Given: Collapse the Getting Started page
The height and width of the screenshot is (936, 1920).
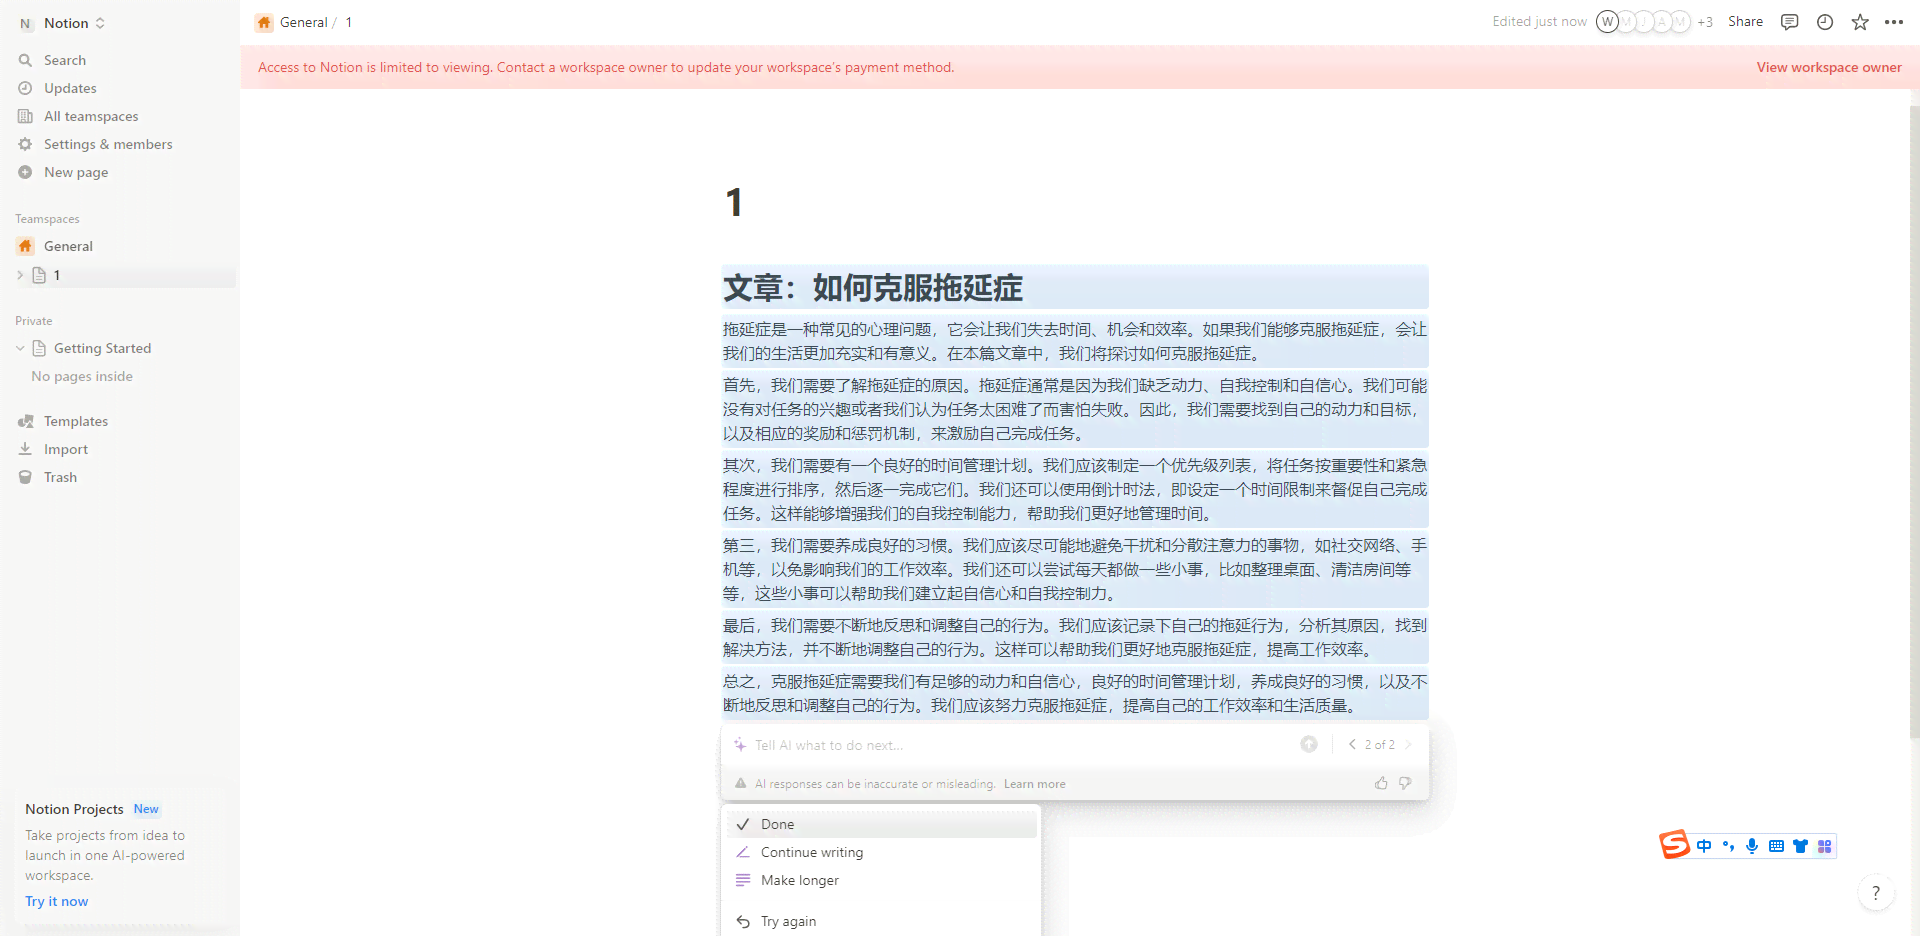Looking at the screenshot, I should click(20, 348).
